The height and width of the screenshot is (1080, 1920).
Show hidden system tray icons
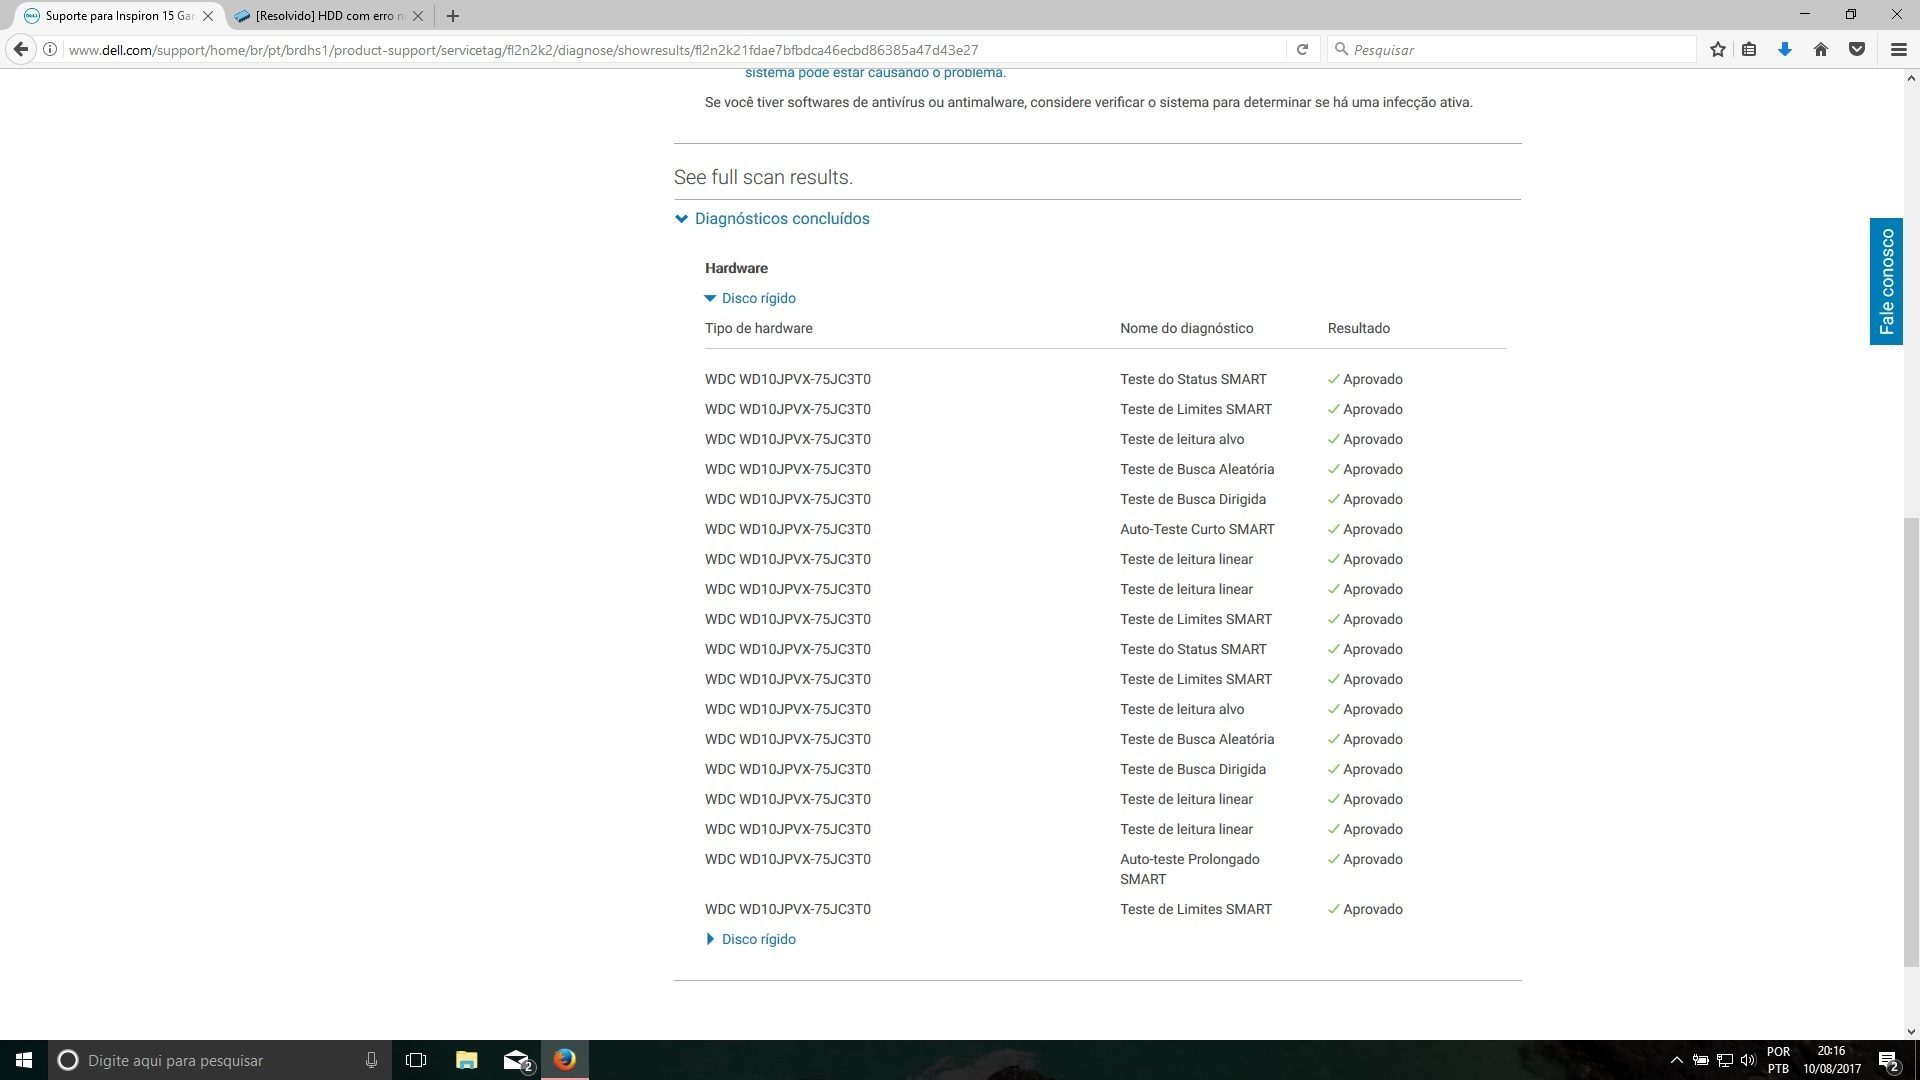[1677, 1060]
